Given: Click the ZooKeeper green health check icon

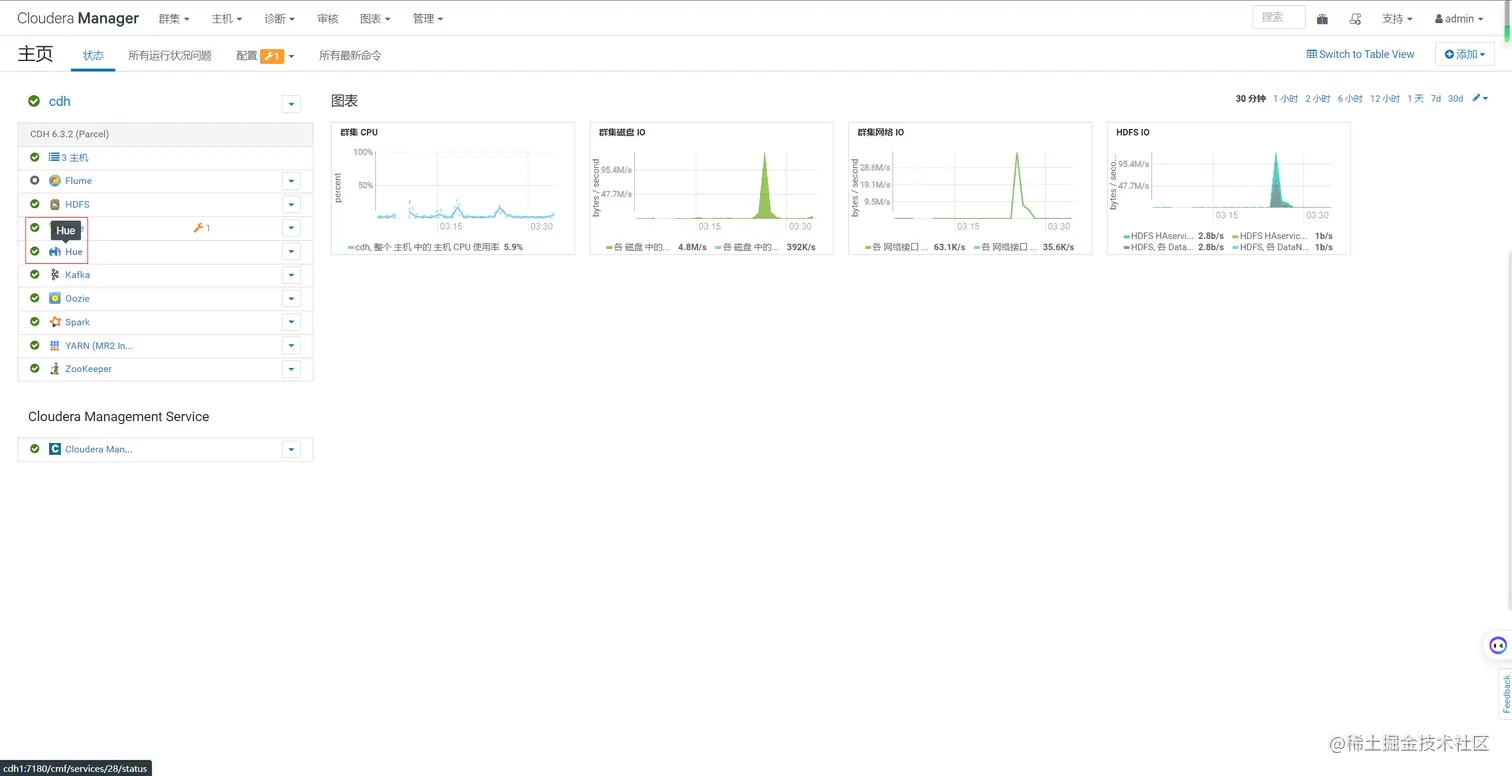Looking at the screenshot, I should 35,369.
